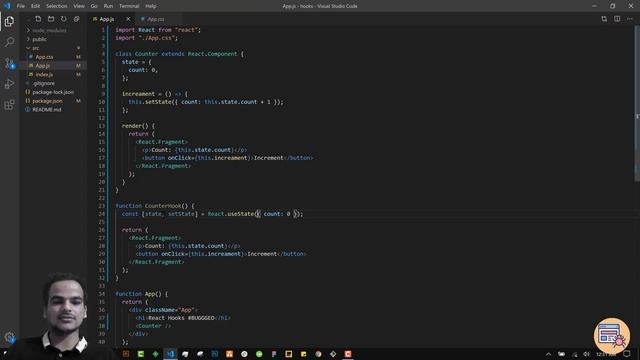Open index.js in the file tree
The height and width of the screenshot is (360, 640).
coord(44,74)
